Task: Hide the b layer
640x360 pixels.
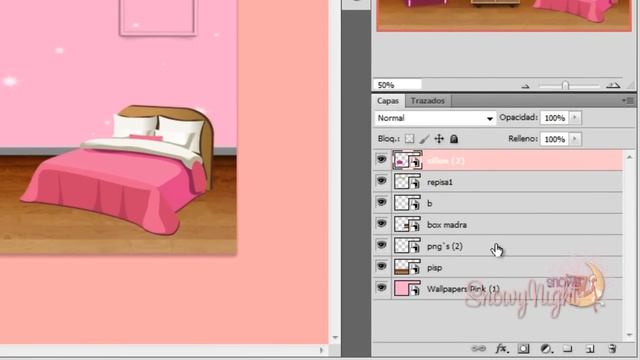Action: 382,202
